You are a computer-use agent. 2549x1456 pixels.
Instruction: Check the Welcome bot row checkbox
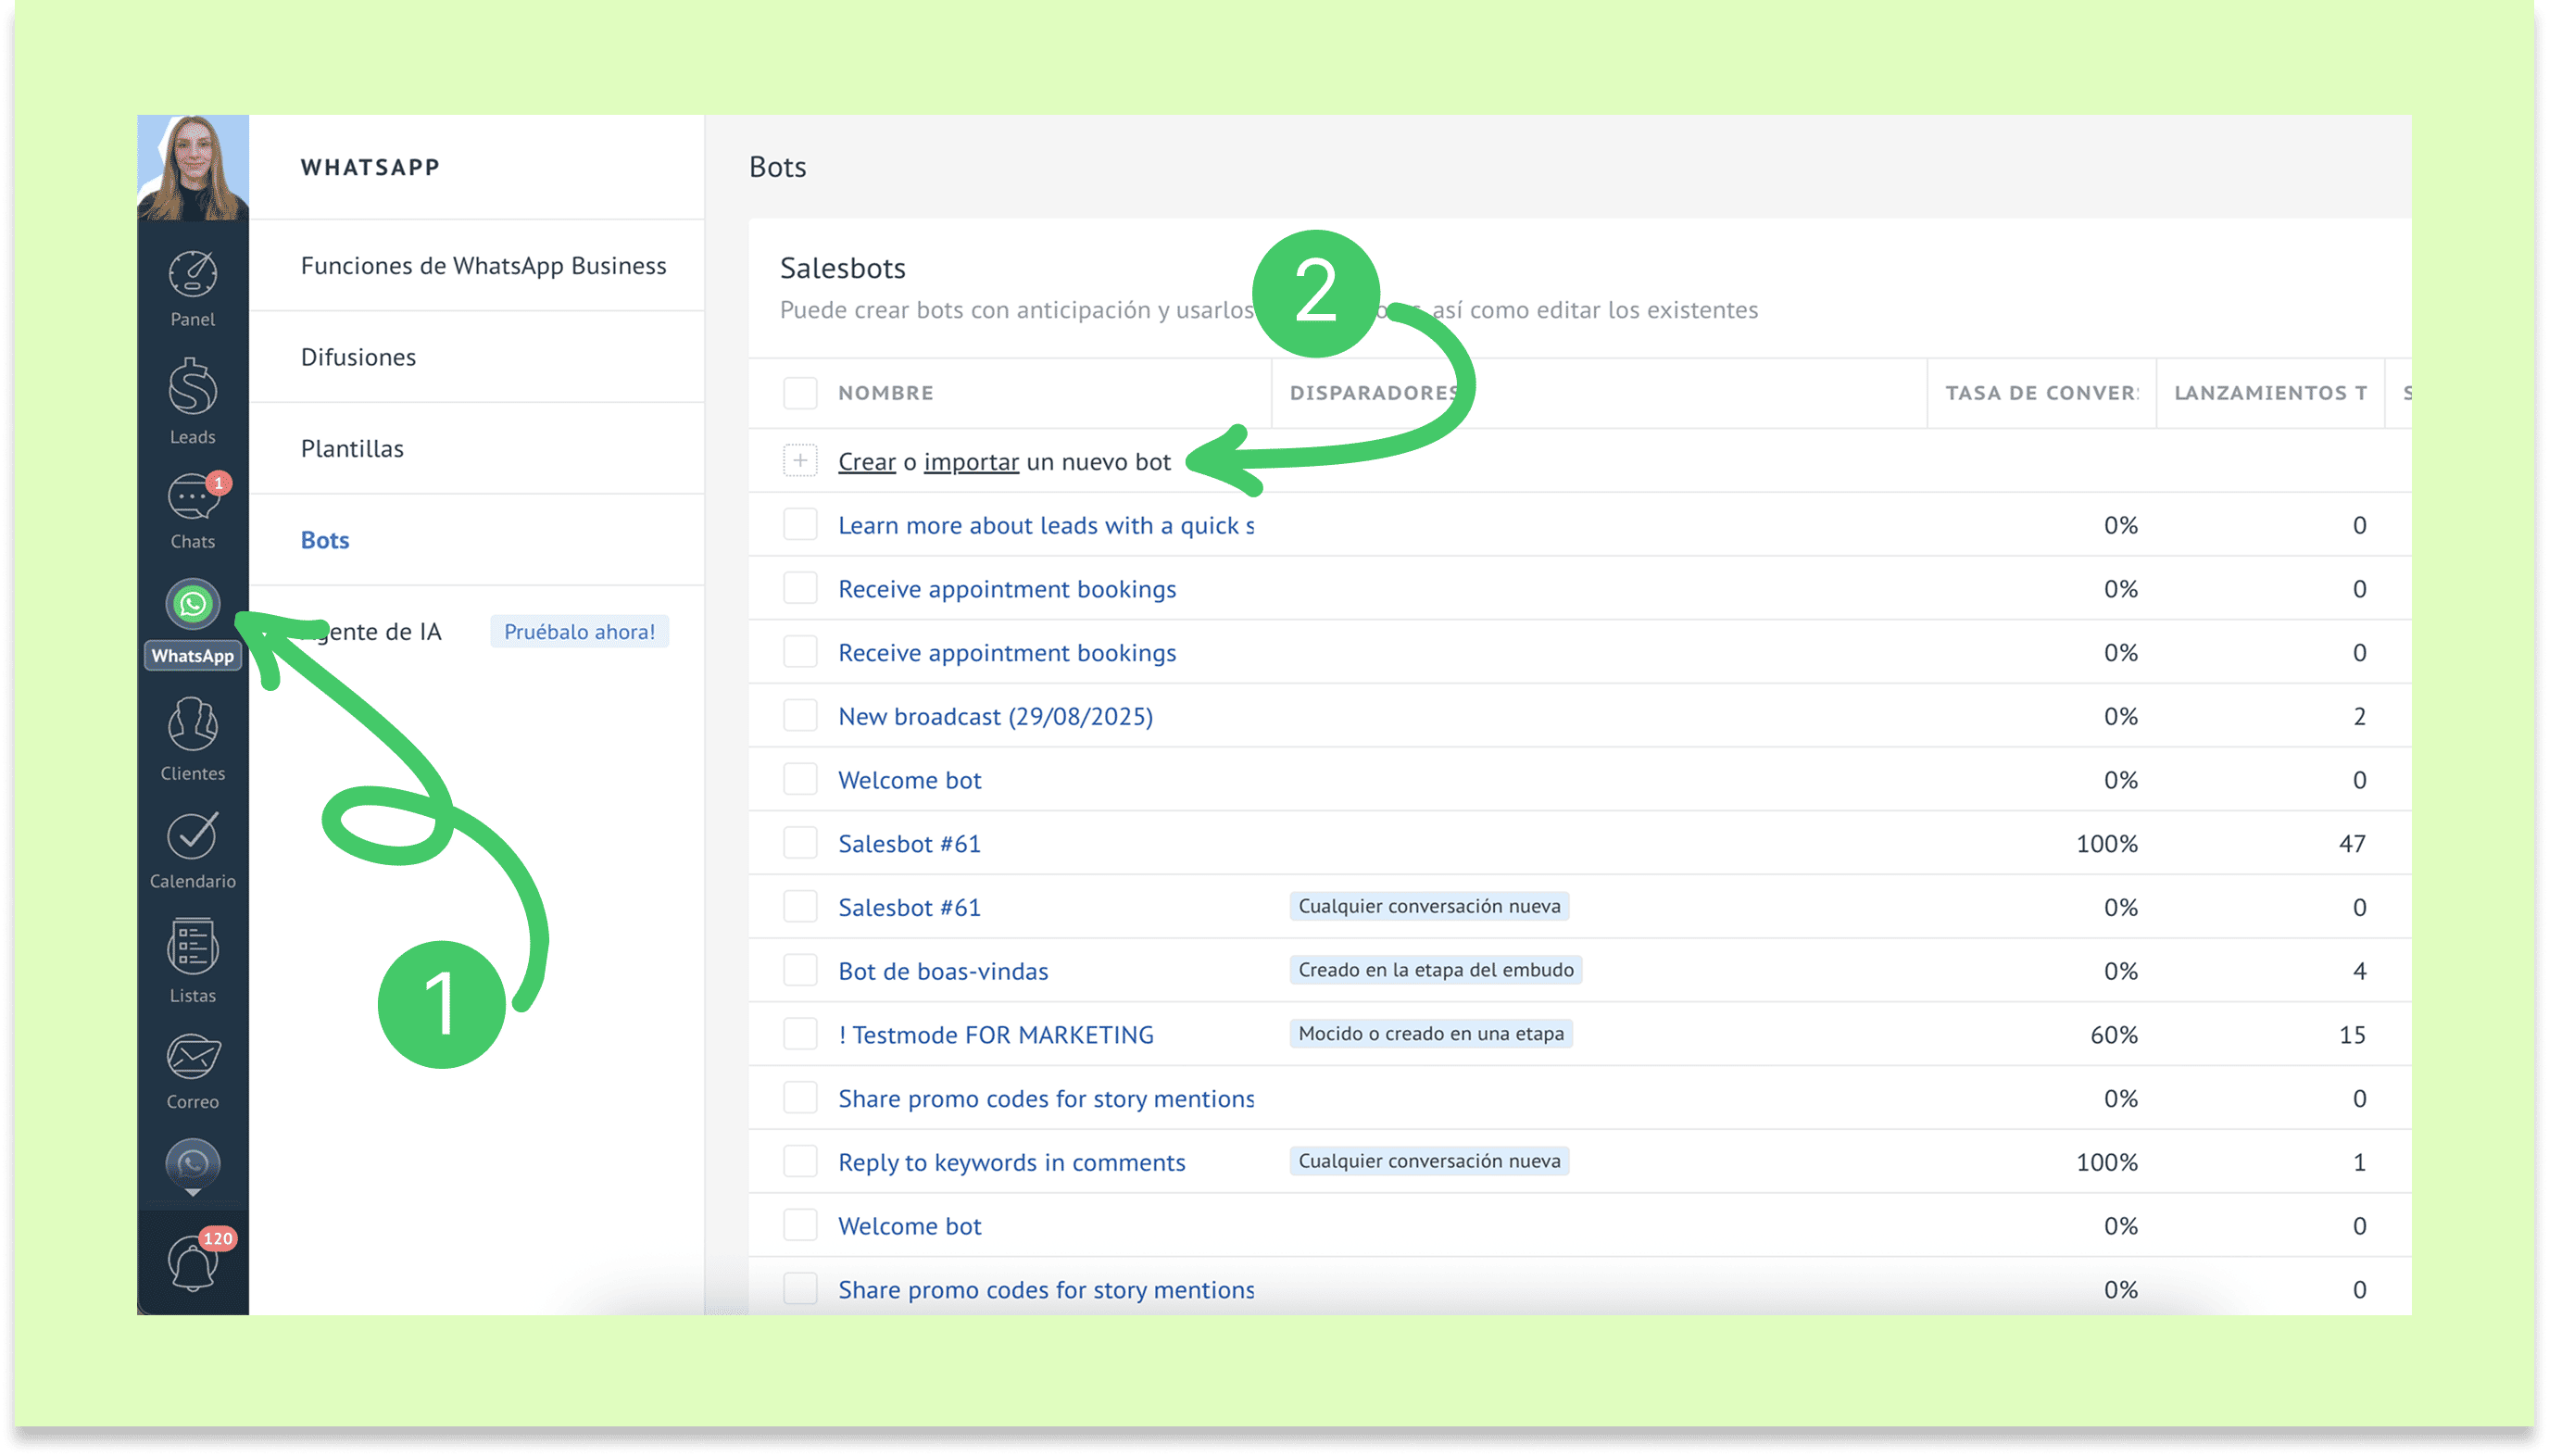pyautogui.click(x=800, y=779)
